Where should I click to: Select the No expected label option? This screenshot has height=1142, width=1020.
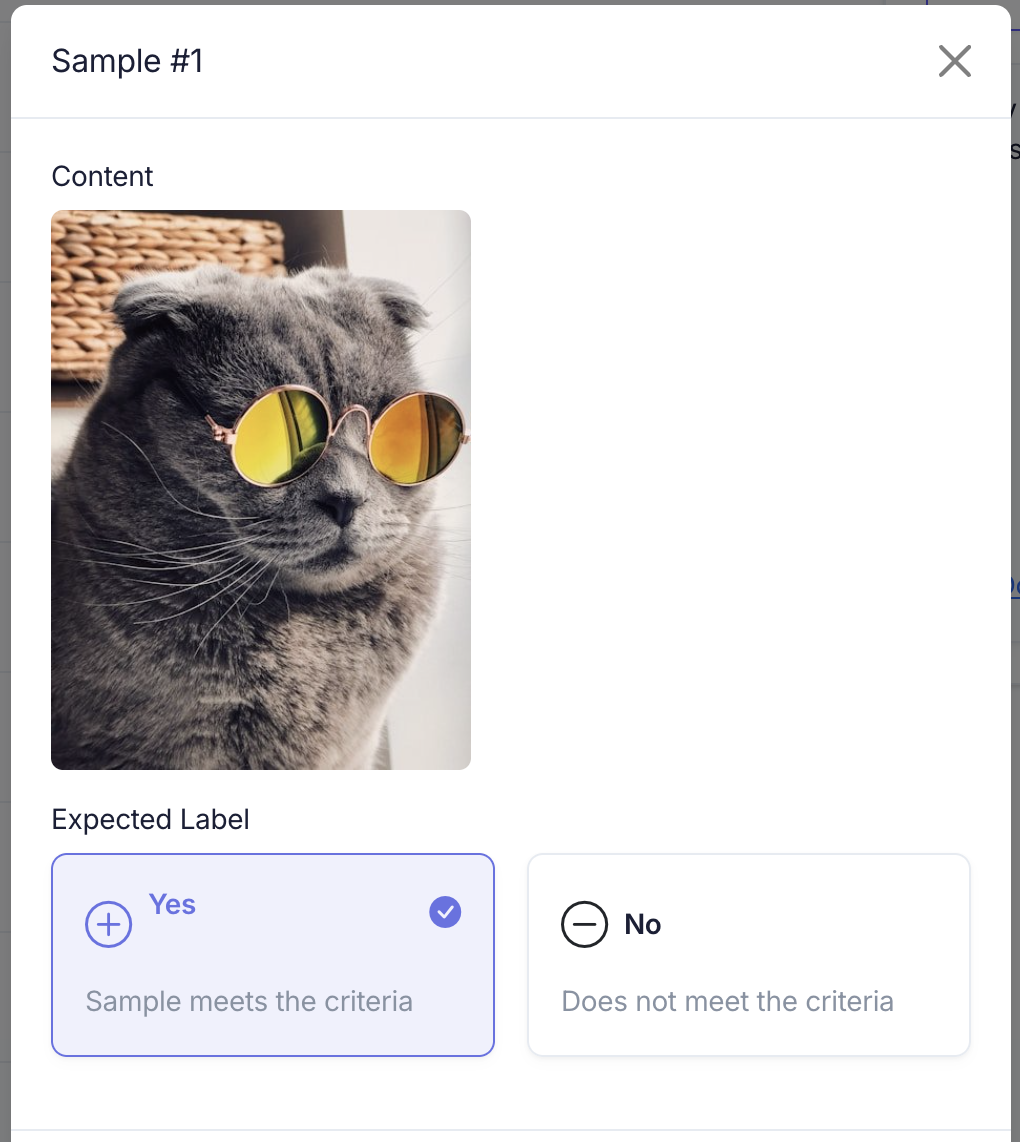coord(748,954)
